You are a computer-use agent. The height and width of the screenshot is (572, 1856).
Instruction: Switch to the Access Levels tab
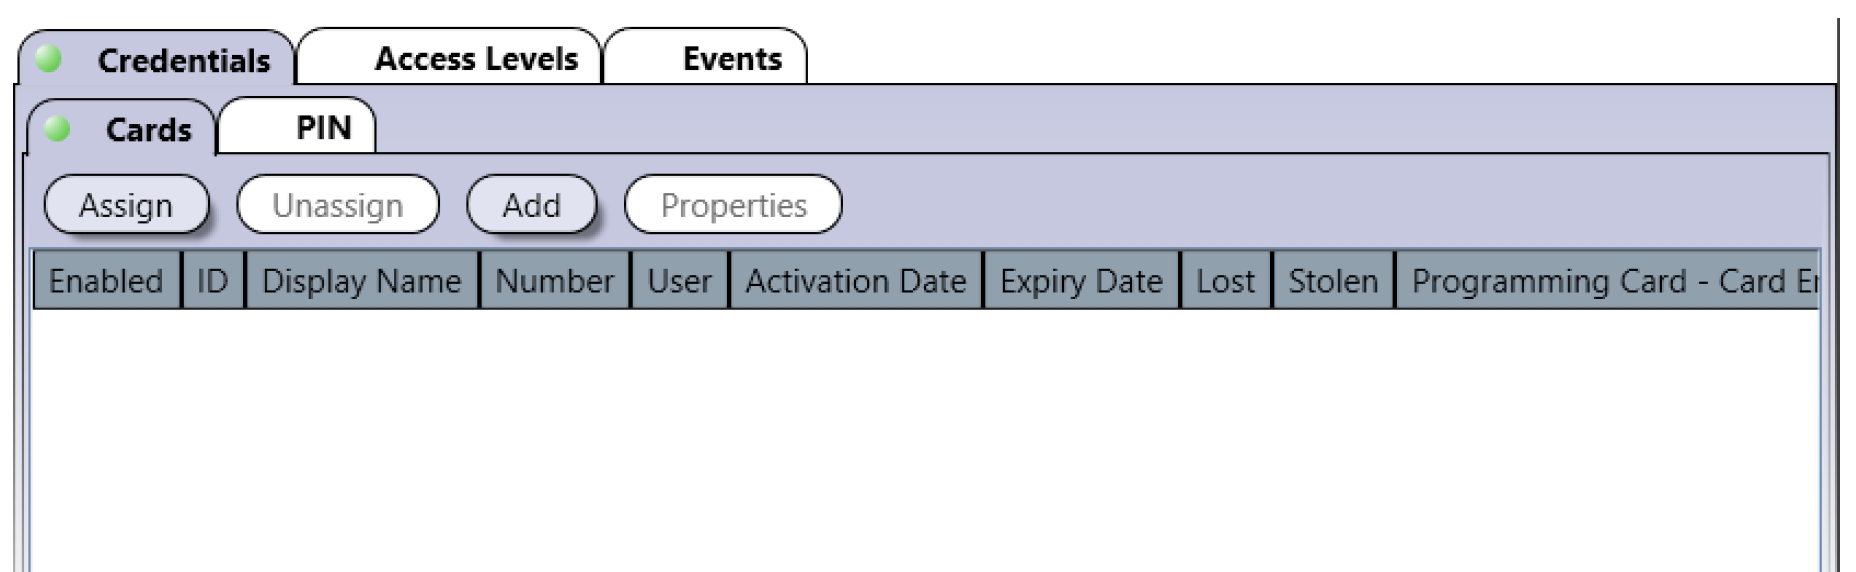pos(450,58)
